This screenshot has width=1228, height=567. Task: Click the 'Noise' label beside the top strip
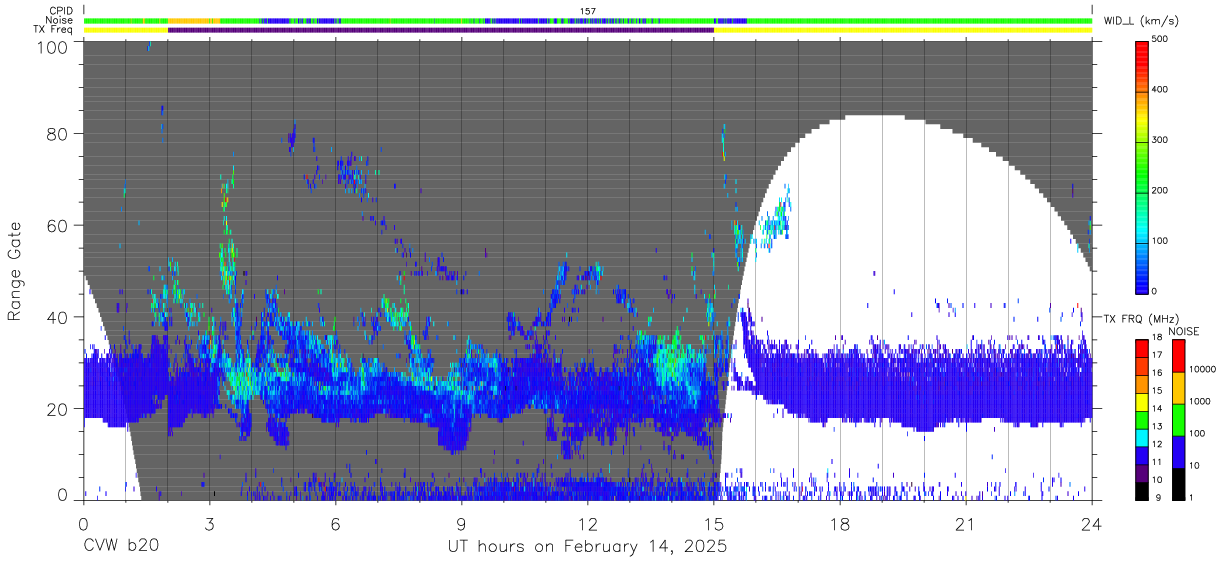coord(61,20)
